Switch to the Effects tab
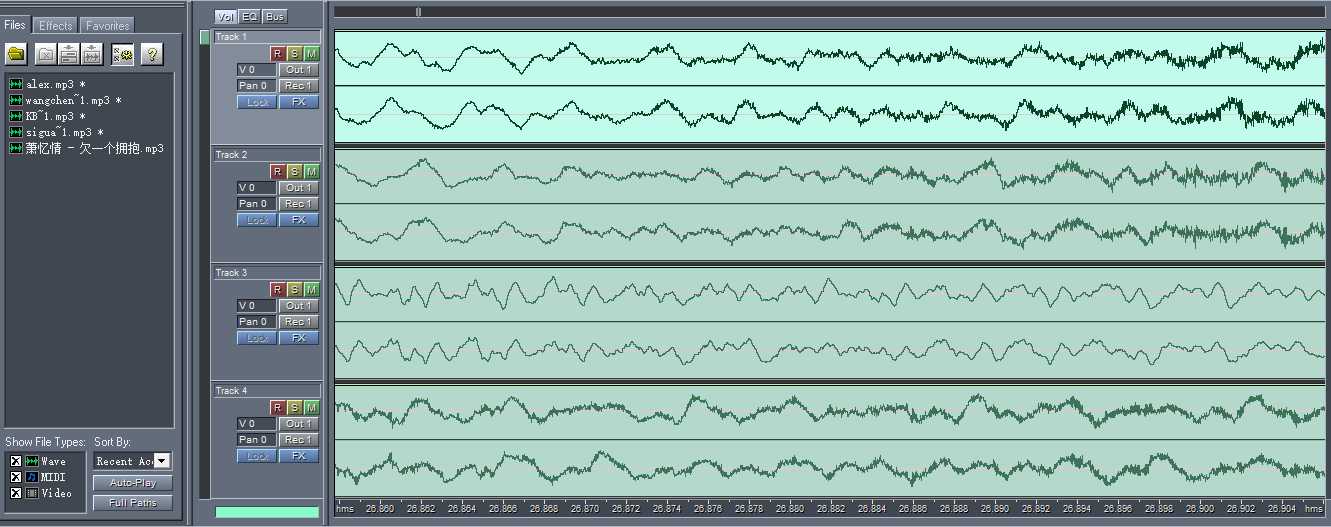Viewport: 1331px width, 527px height. (x=56, y=25)
